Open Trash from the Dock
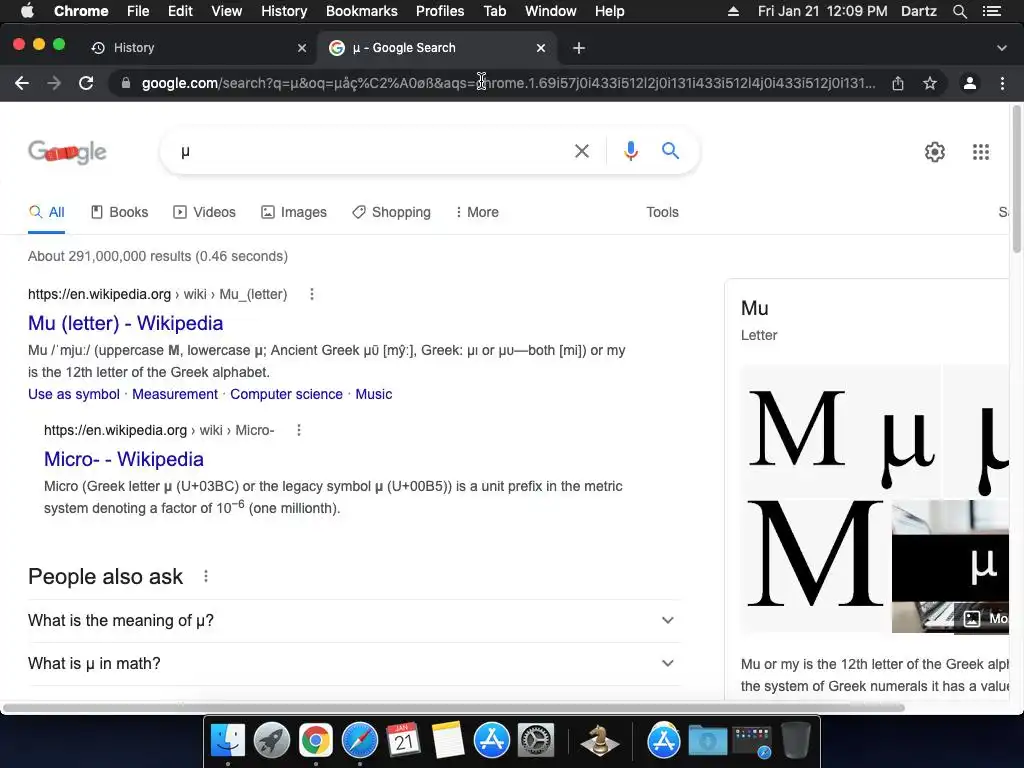 795,741
